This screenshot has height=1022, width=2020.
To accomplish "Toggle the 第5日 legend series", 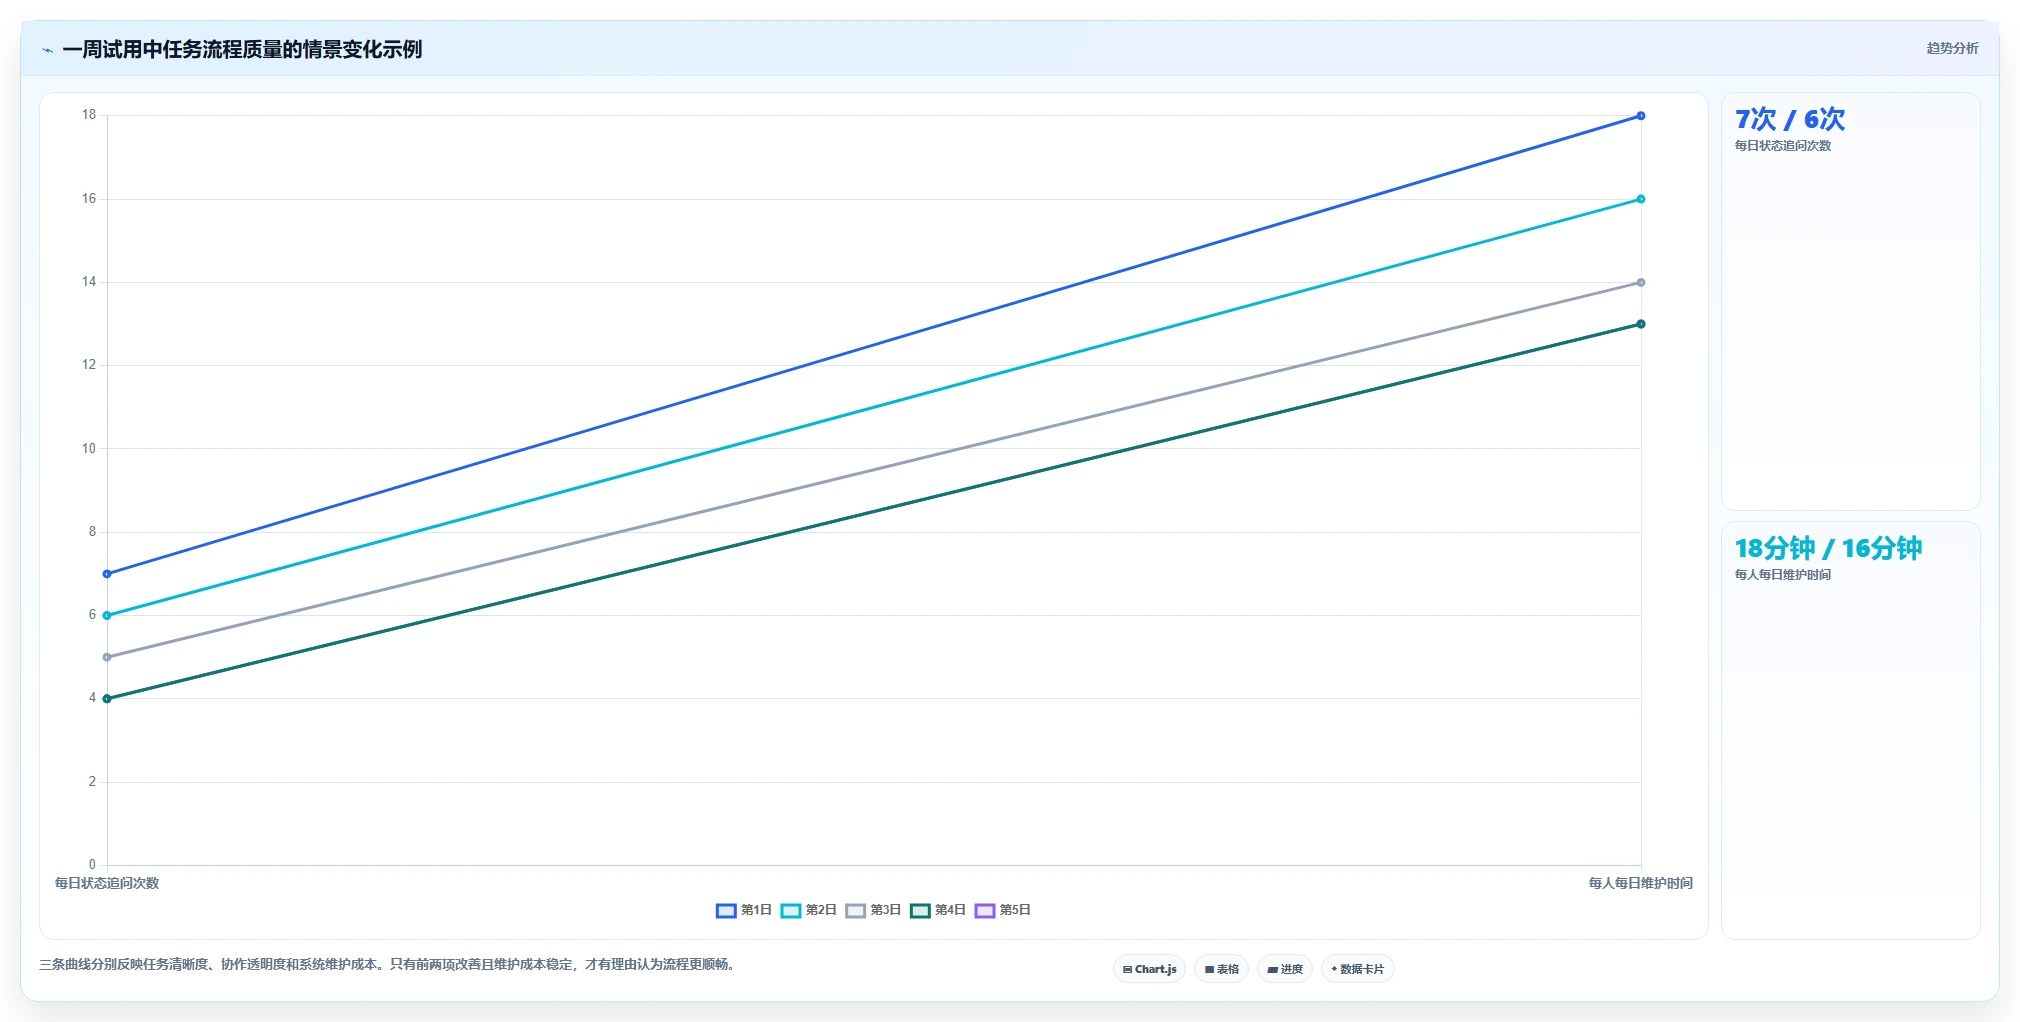I will point(1003,910).
